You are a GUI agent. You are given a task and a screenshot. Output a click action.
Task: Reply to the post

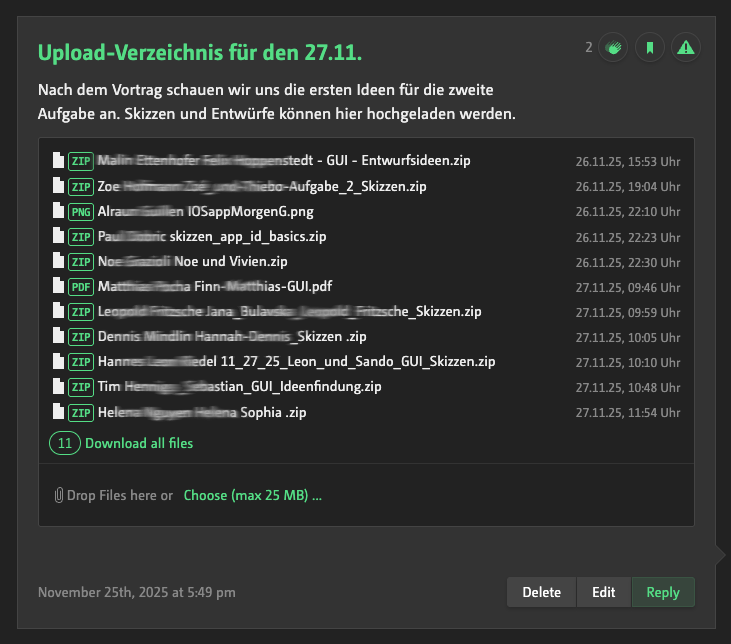click(663, 592)
